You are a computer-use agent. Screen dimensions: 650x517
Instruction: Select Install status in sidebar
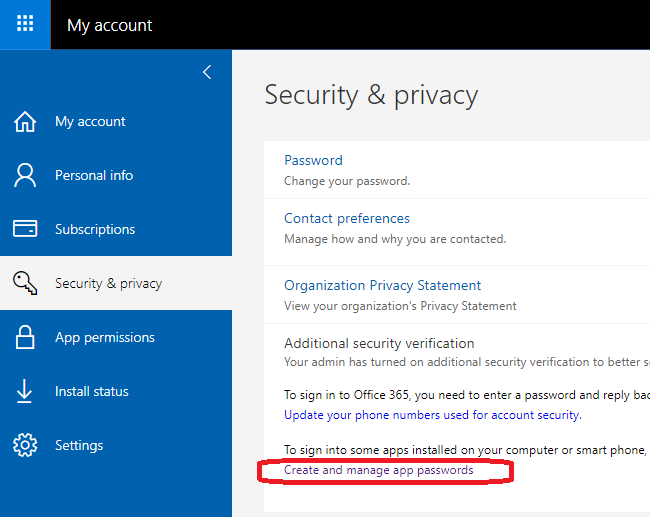pyautogui.click(x=92, y=391)
